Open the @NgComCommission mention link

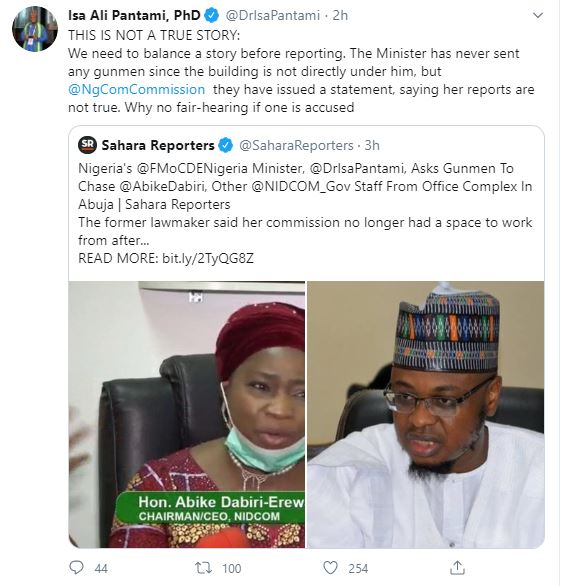136,90
